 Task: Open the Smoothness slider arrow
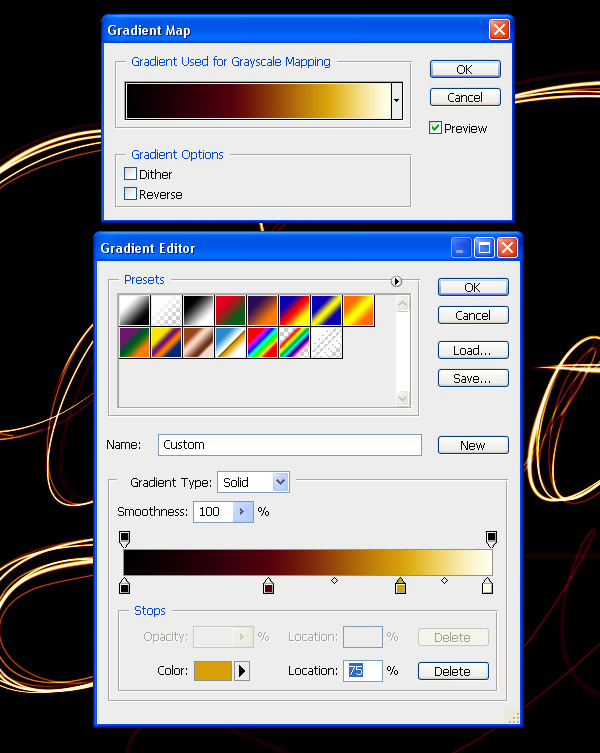click(x=243, y=512)
